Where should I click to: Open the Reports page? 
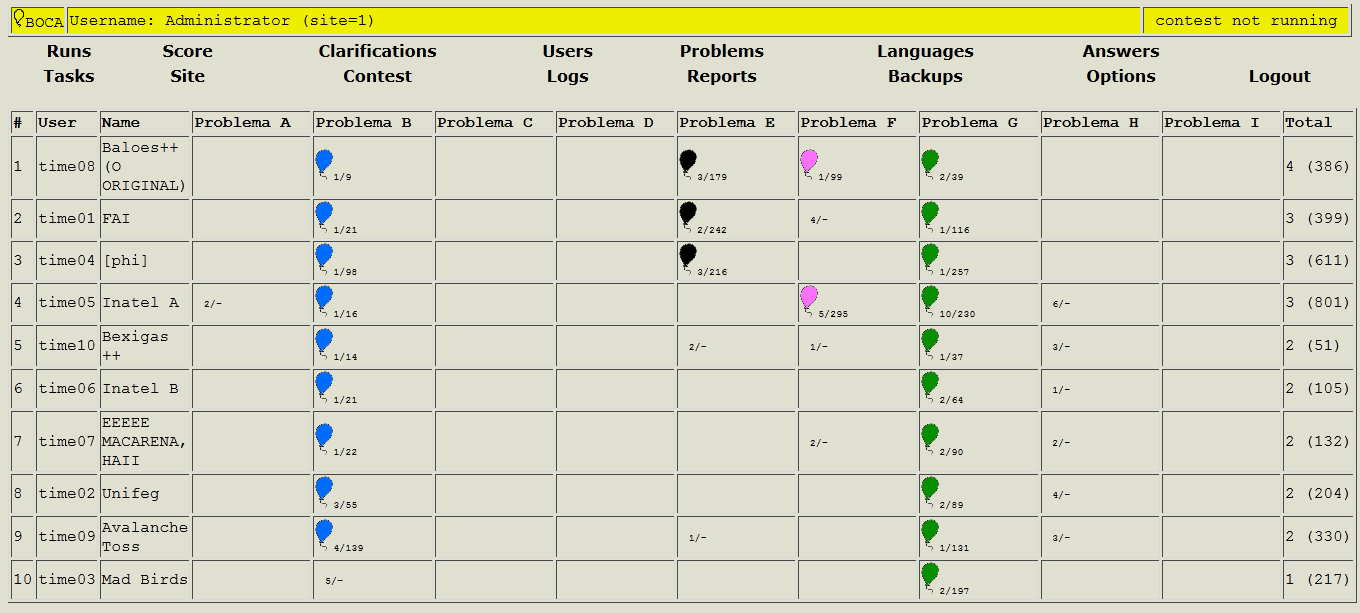click(721, 76)
